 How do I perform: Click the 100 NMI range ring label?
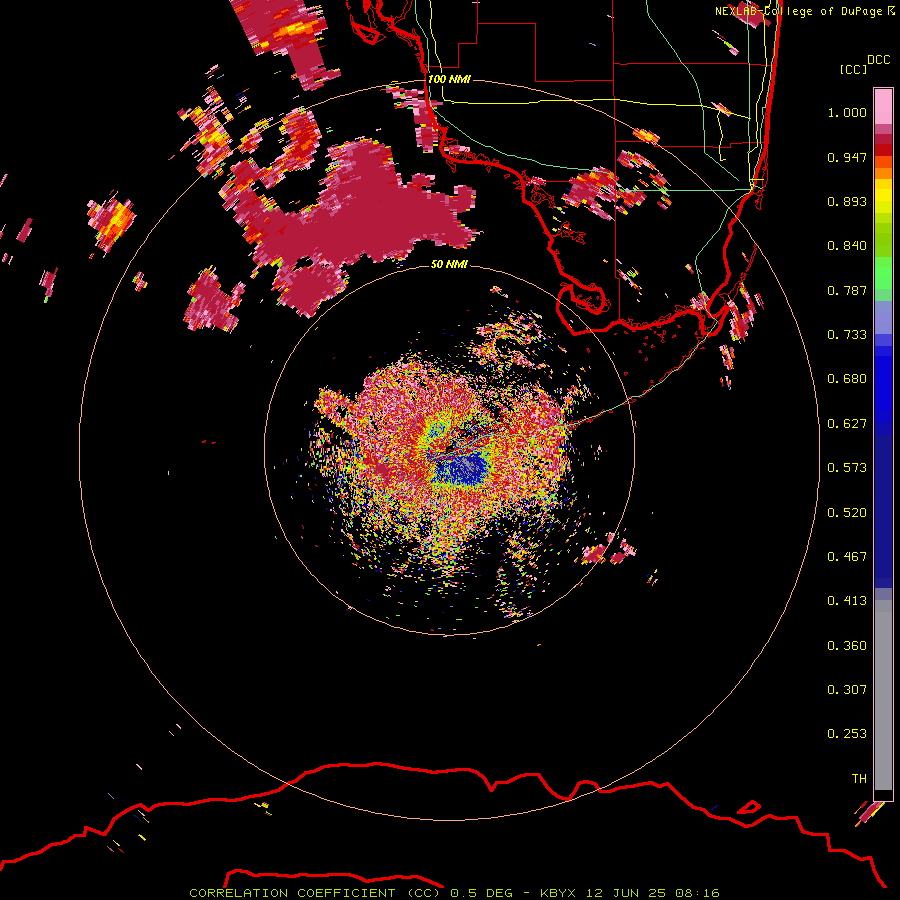coord(449,79)
